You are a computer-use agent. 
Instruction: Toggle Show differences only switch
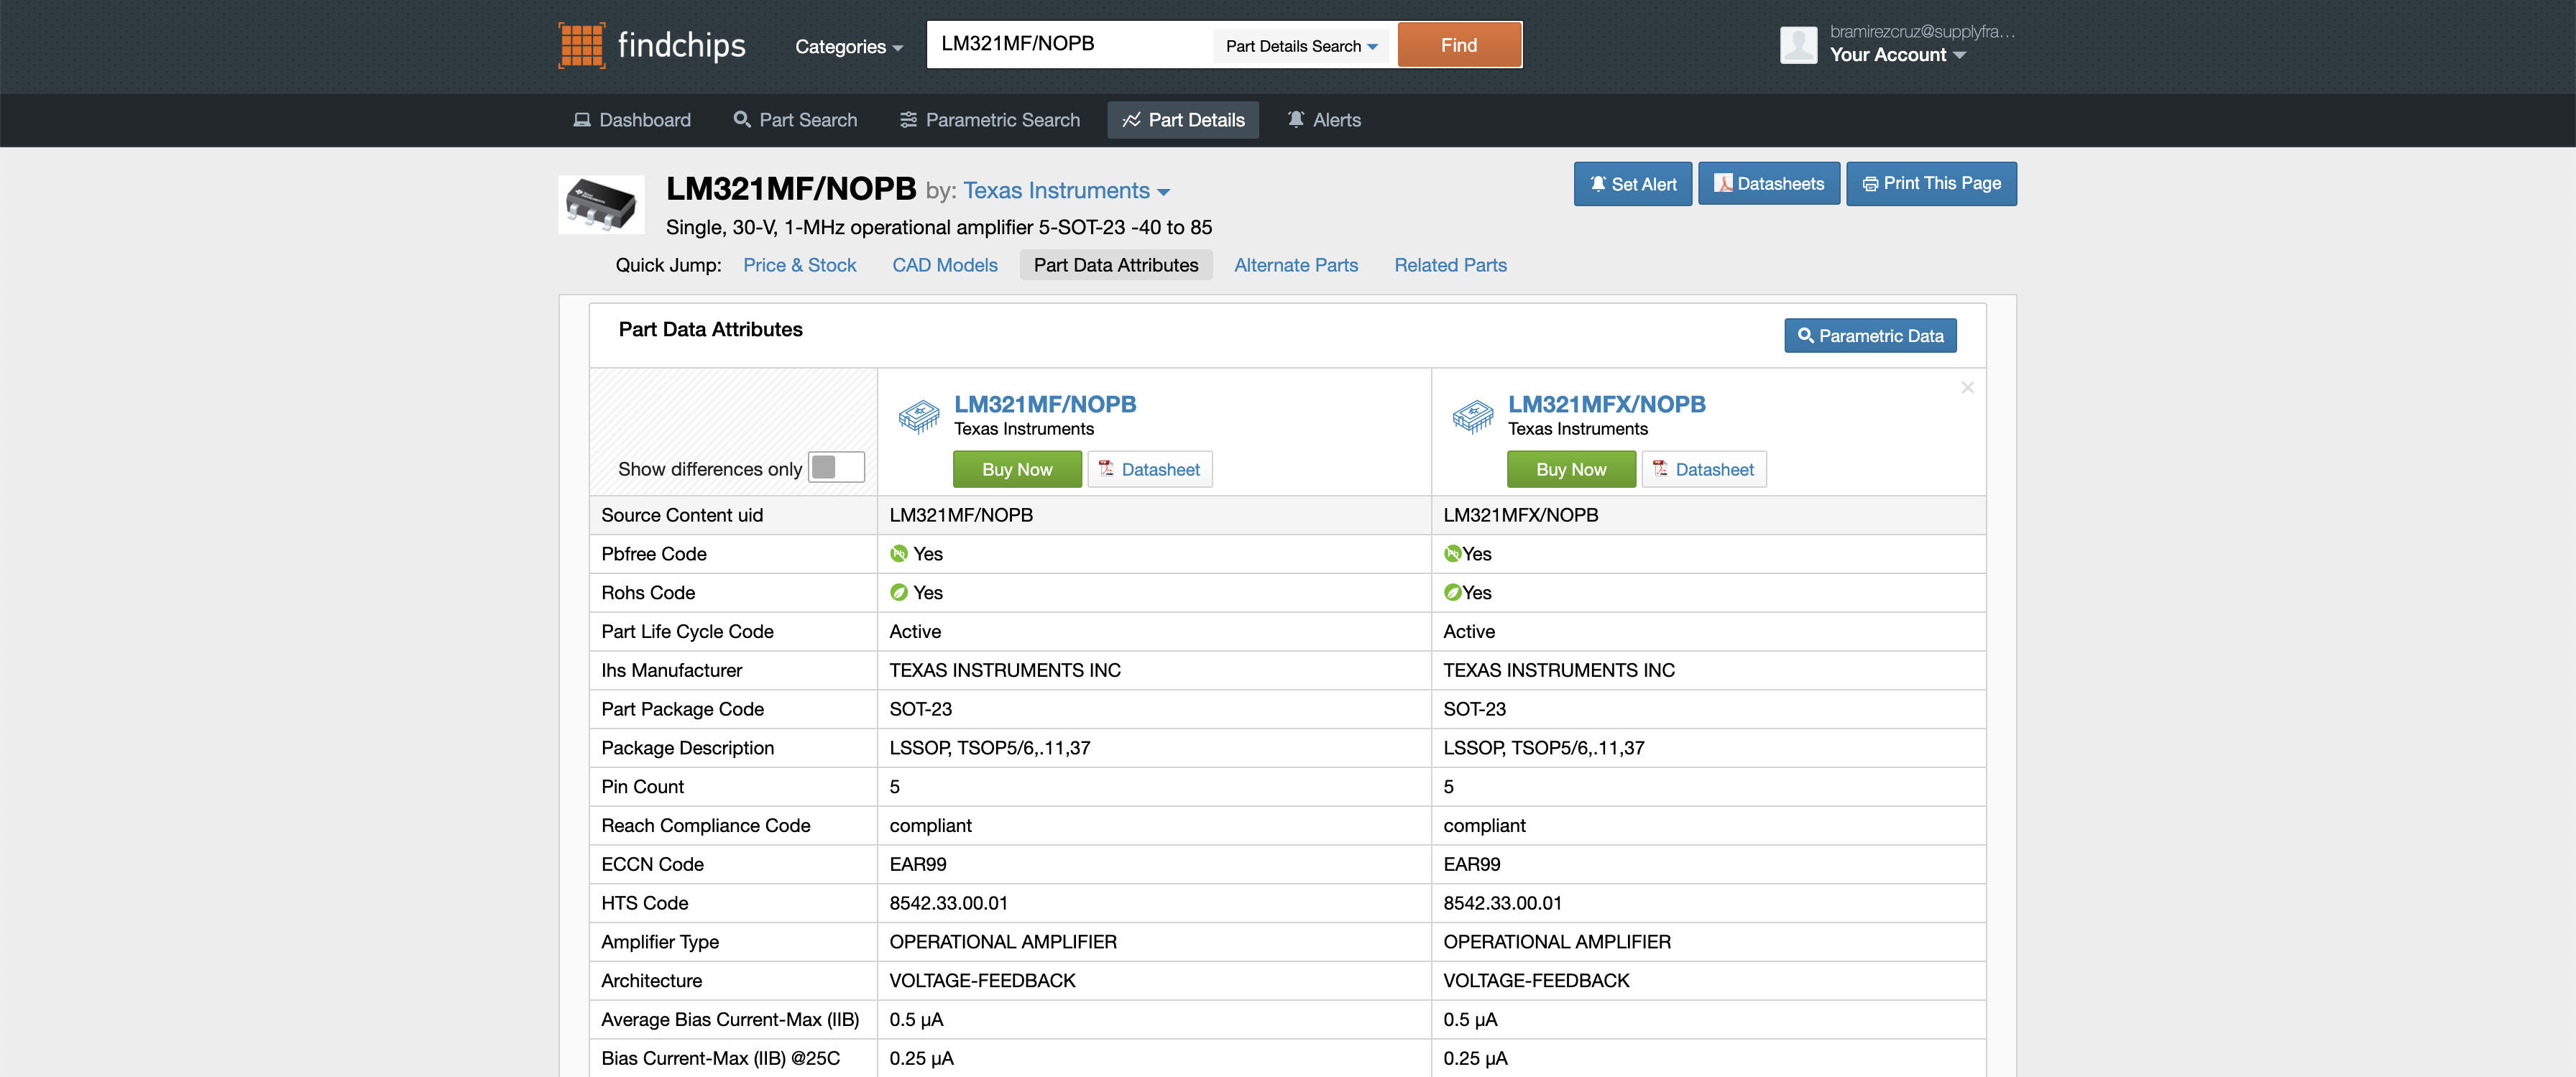pos(836,467)
